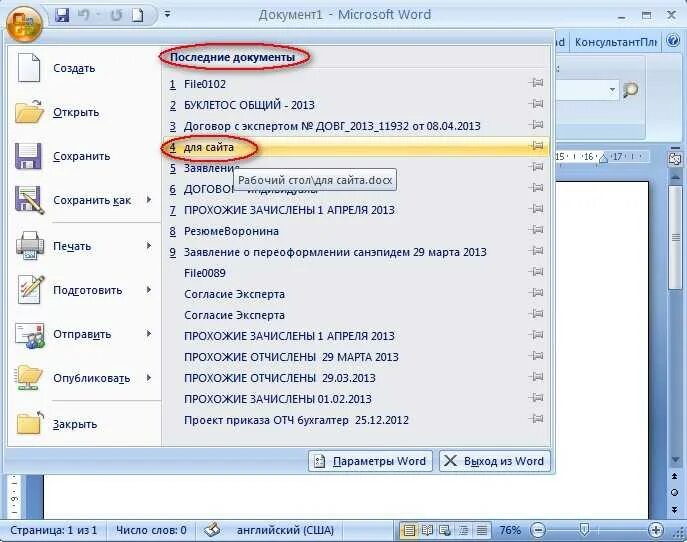Pin the Договор с экспертом document

[536, 124]
